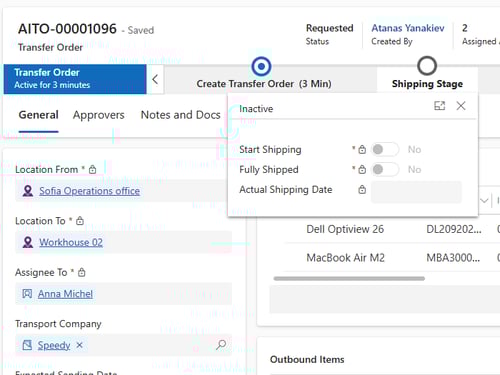Viewport: 500px width, 375px height.
Task: Expand the dropdown chevron right of the flyout
Action: [x=484, y=201]
